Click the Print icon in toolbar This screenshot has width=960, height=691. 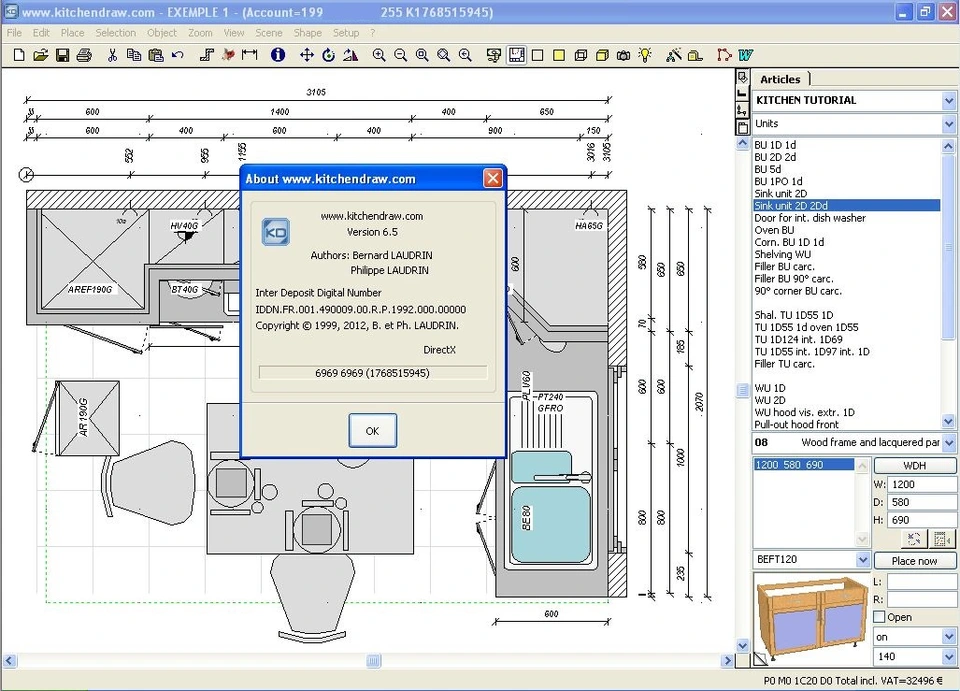[x=84, y=55]
